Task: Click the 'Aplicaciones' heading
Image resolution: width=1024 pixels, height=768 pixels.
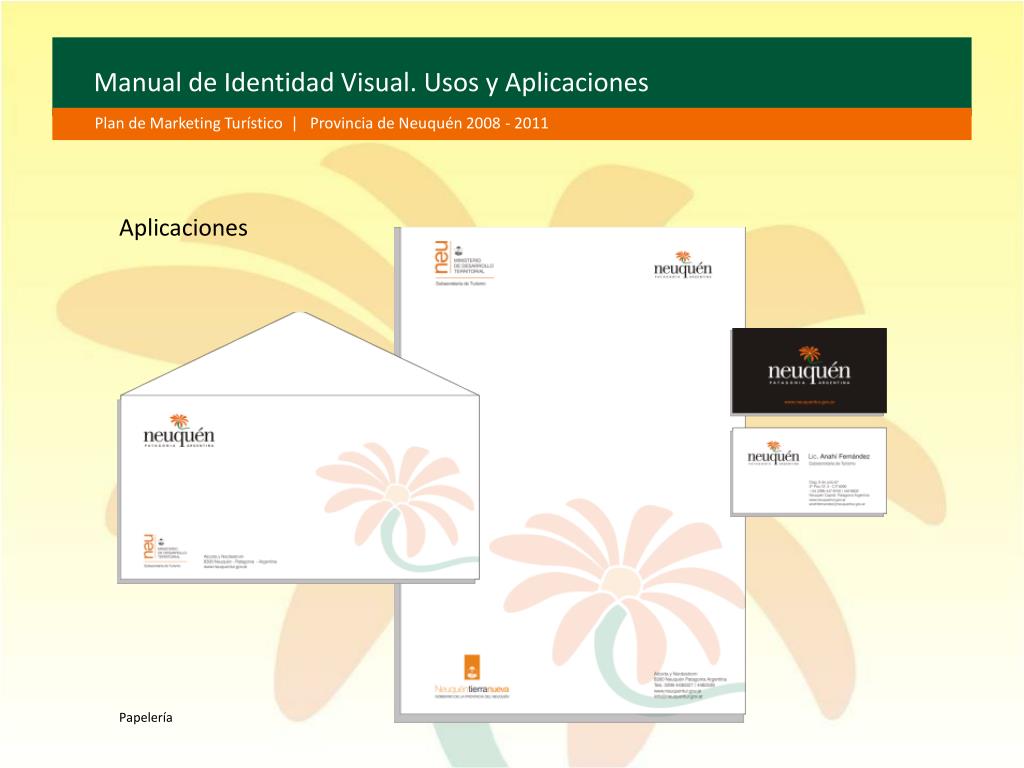Action: pyautogui.click(x=184, y=228)
